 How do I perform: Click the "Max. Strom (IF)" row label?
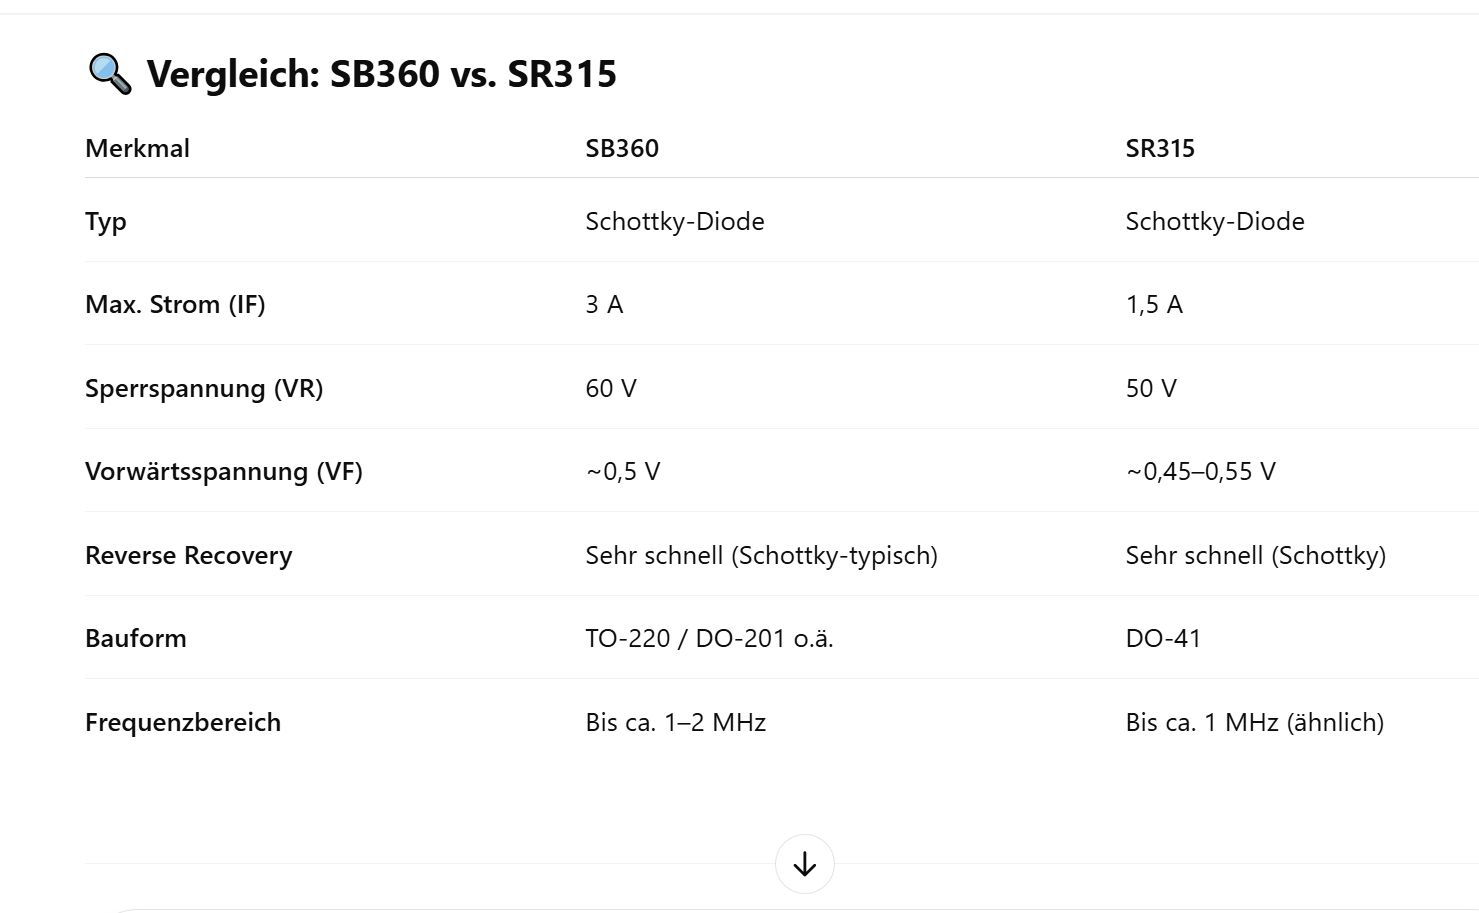(x=175, y=305)
